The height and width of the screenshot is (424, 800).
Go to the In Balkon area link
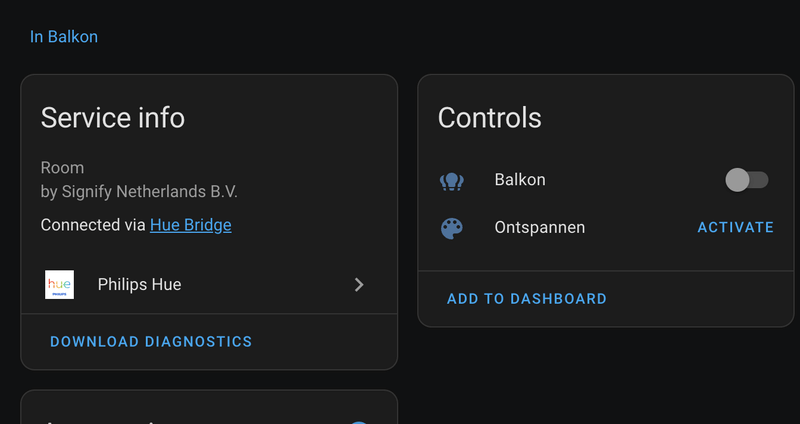tap(64, 37)
